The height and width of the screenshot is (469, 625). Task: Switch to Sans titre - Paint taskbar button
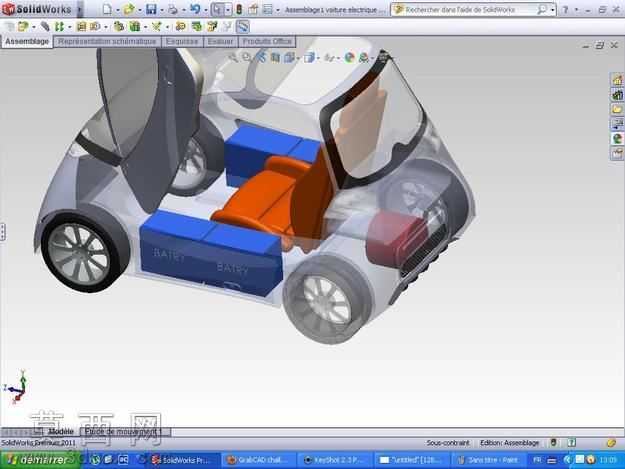(488, 460)
